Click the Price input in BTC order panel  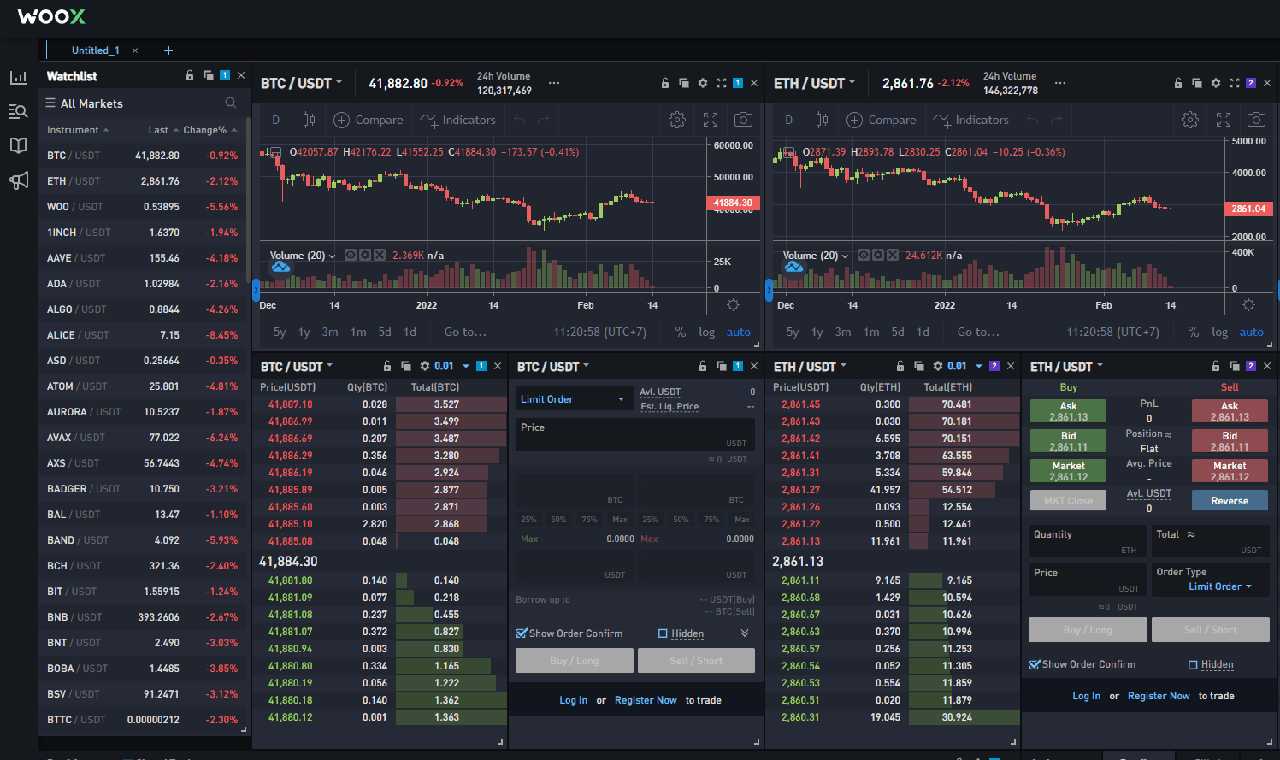pyautogui.click(x=635, y=434)
